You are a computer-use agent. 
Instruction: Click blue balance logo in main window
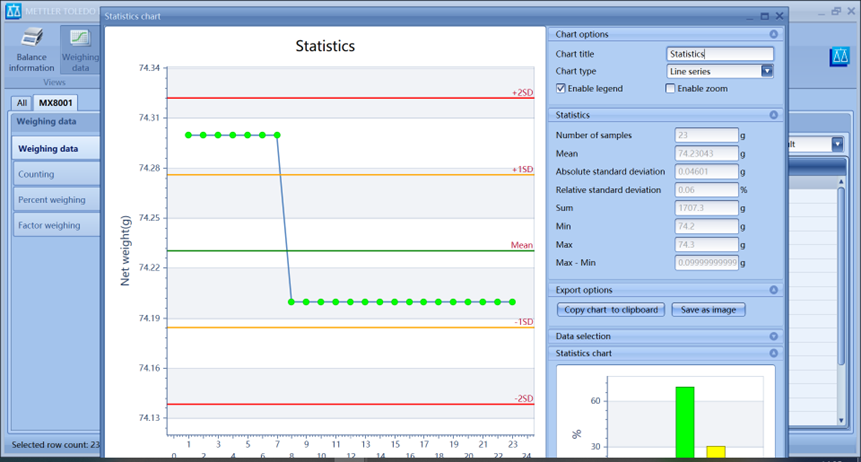(839, 57)
